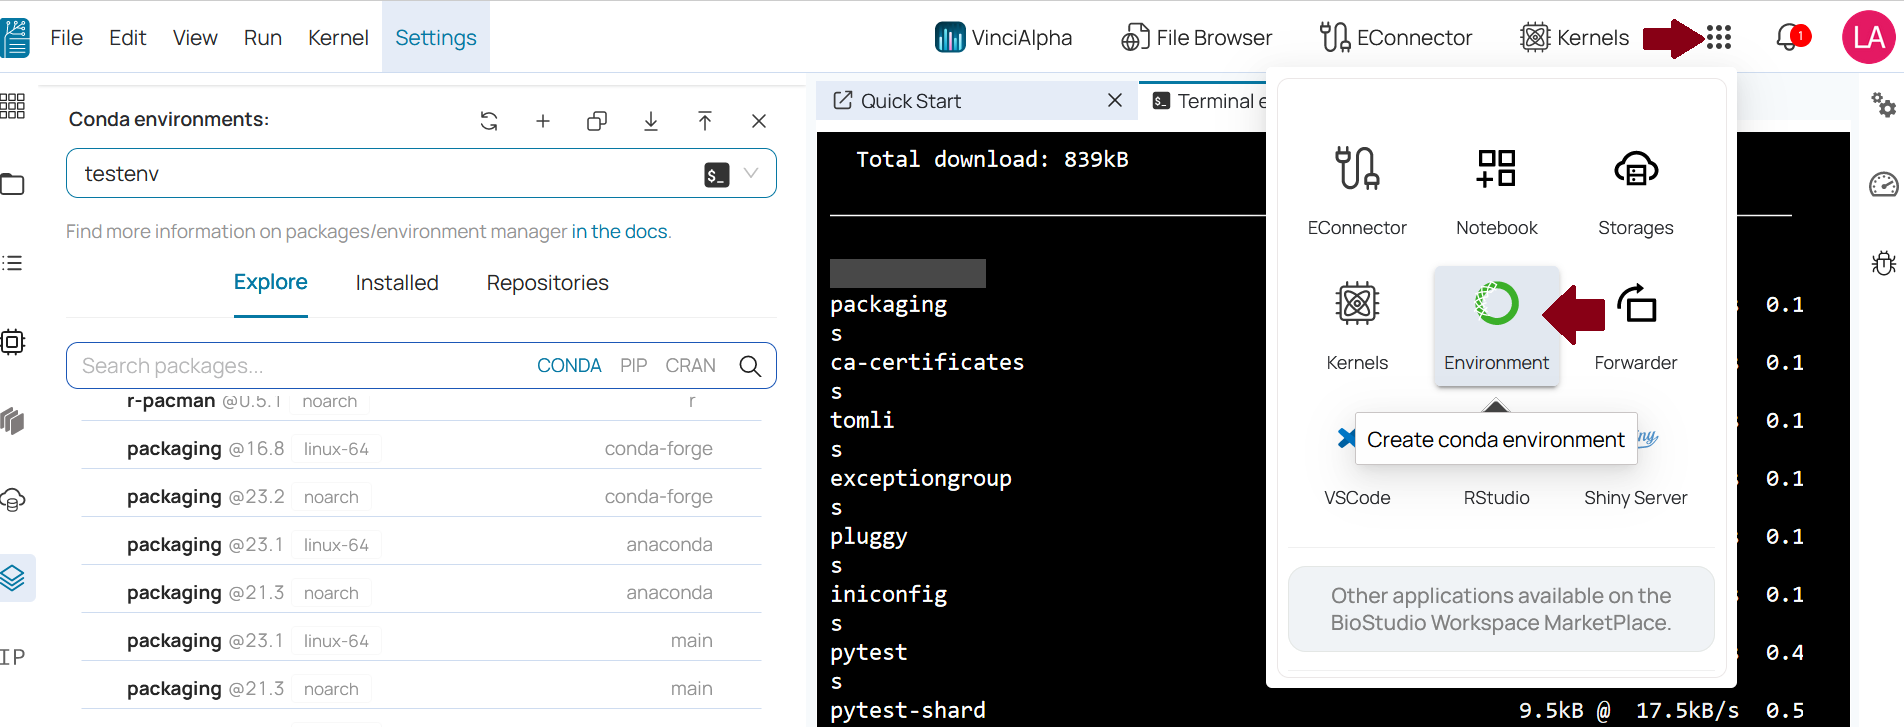The height and width of the screenshot is (727, 1904).
Task: Launch Forwarder from apps popup
Action: pos(1636,326)
